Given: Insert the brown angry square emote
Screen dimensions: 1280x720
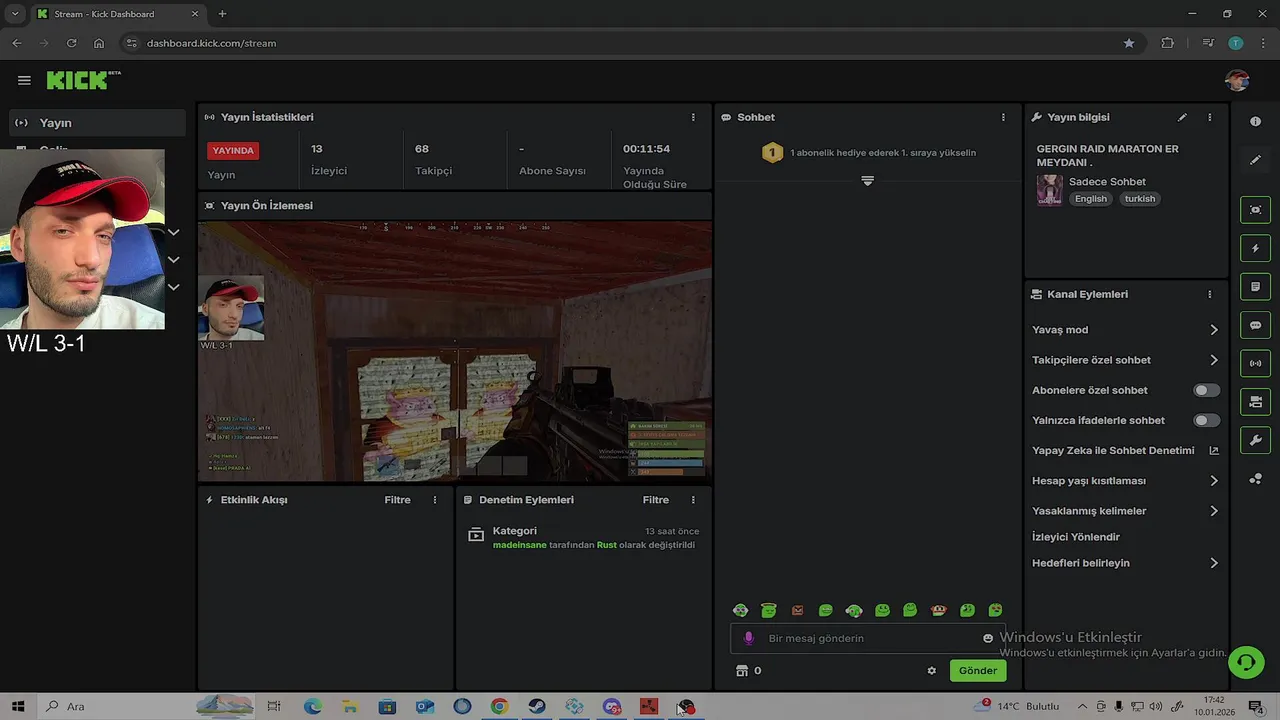Looking at the screenshot, I should pos(797,610).
